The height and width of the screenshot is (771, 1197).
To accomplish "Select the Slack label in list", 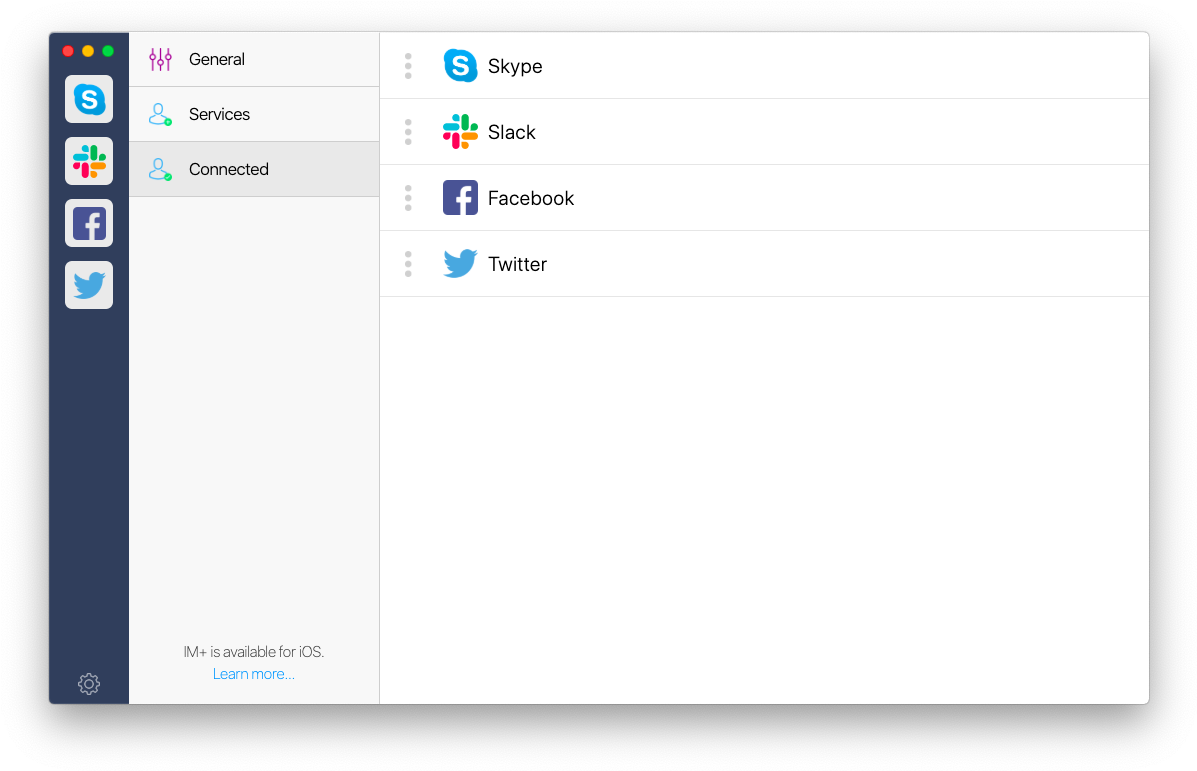I will [x=511, y=132].
